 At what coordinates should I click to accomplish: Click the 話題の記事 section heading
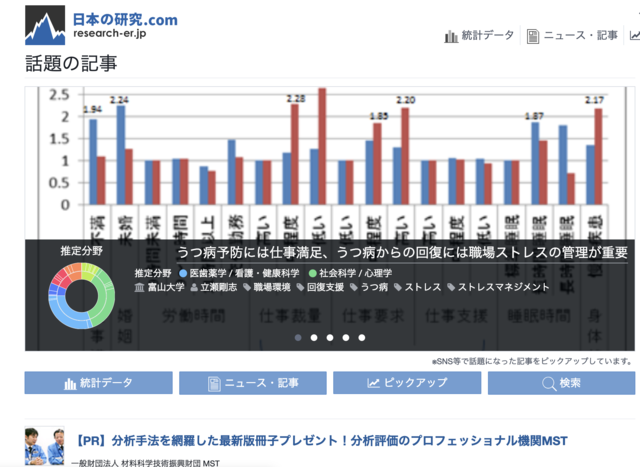(71, 64)
